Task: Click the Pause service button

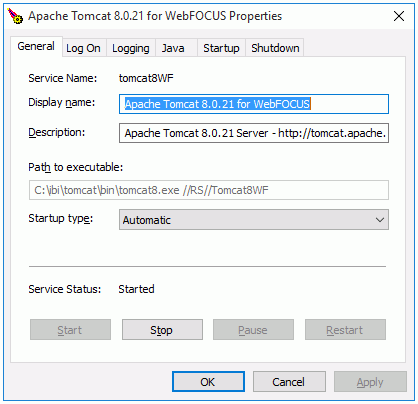Action: [253, 330]
